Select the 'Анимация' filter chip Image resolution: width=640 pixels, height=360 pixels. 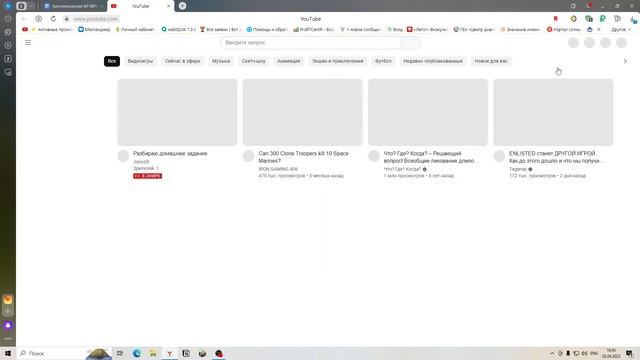[x=289, y=61]
